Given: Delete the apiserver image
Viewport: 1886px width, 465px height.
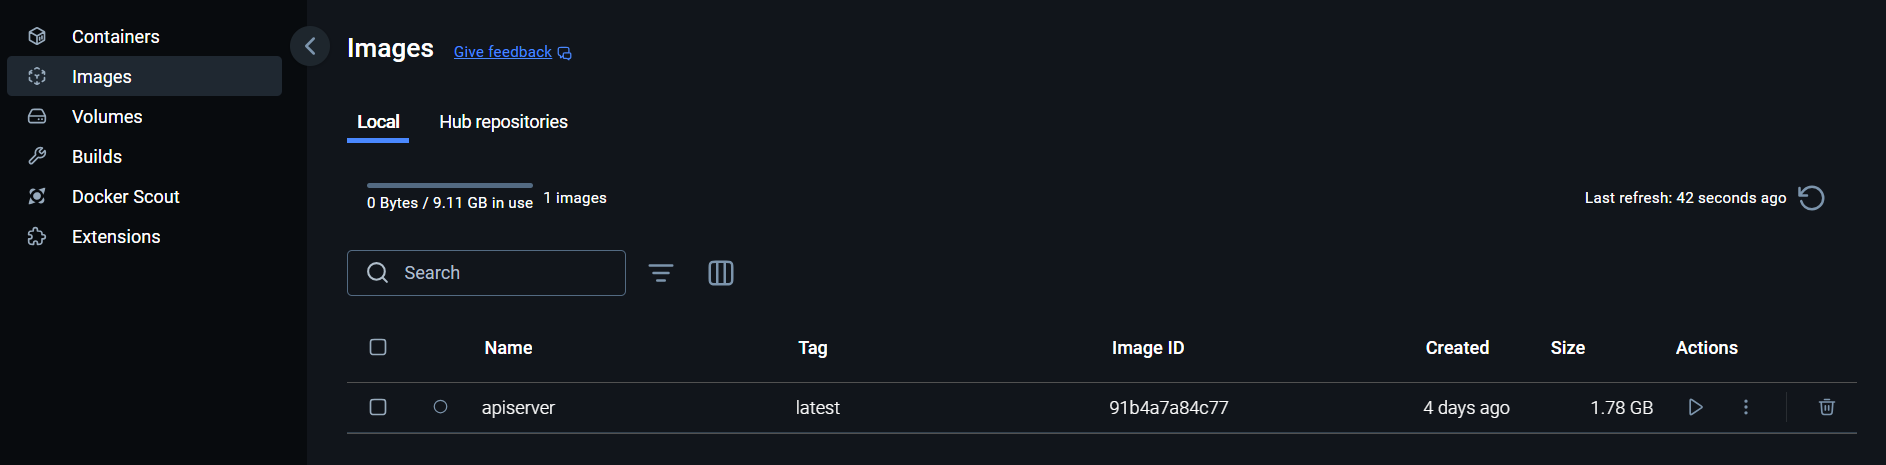Looking at the screenshot, I should coord(1826,407).
